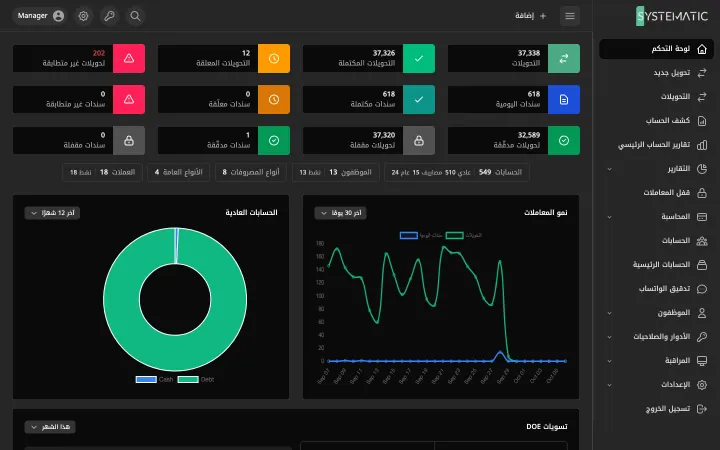Expand الأدوار والصلاحيات sidebar chevron

click(x=609, y=337)
